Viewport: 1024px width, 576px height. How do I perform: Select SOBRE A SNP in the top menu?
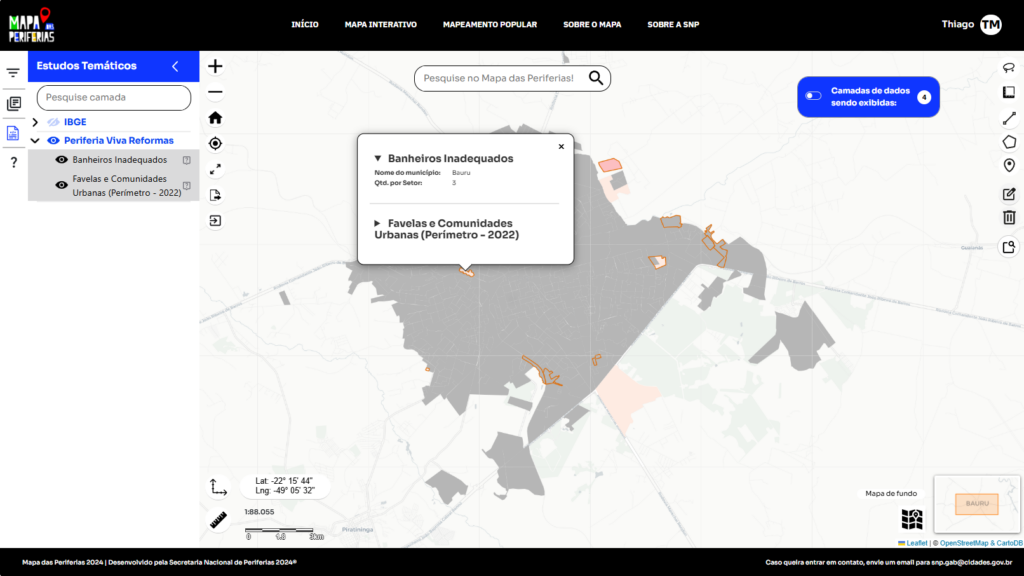coord(673,25)
